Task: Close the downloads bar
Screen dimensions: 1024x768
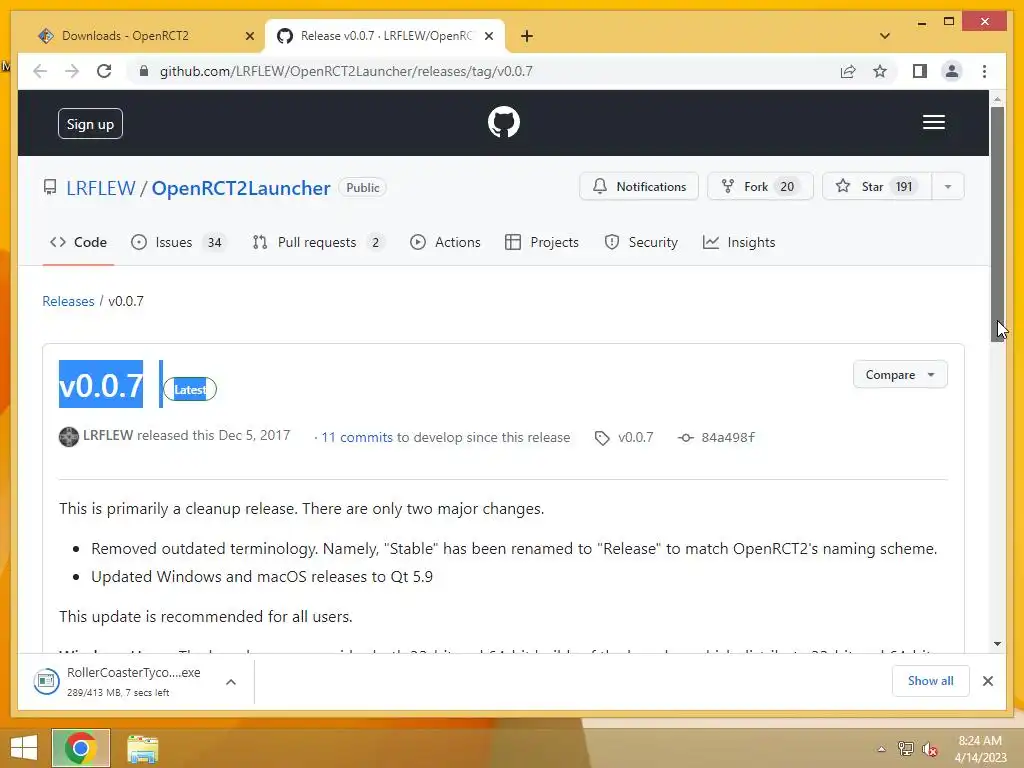Action: coord(987,681)
